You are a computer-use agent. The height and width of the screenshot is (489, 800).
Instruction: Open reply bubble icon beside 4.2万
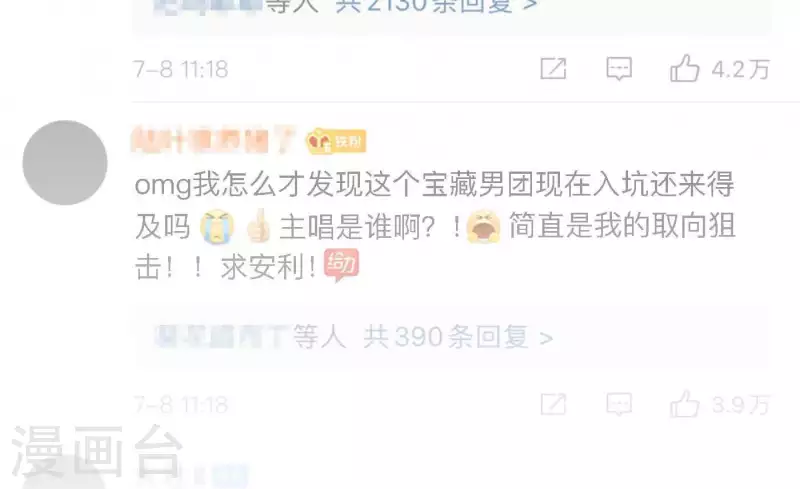click(619, 68)
